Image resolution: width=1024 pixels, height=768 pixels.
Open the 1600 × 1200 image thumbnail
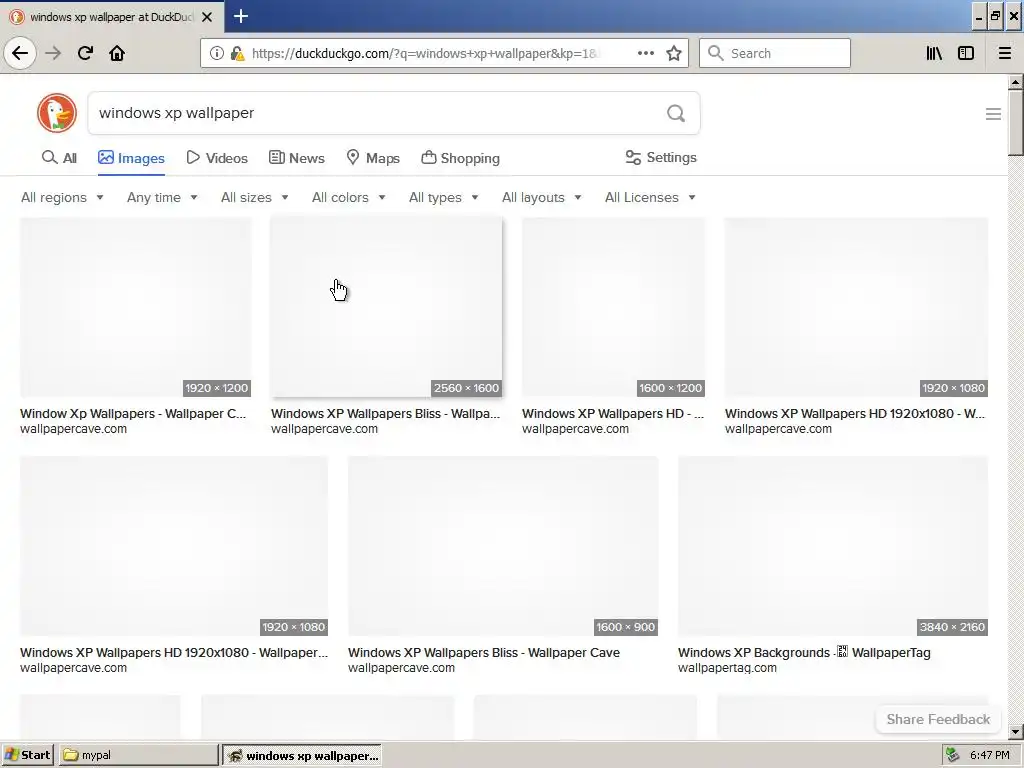pos(613,307)
